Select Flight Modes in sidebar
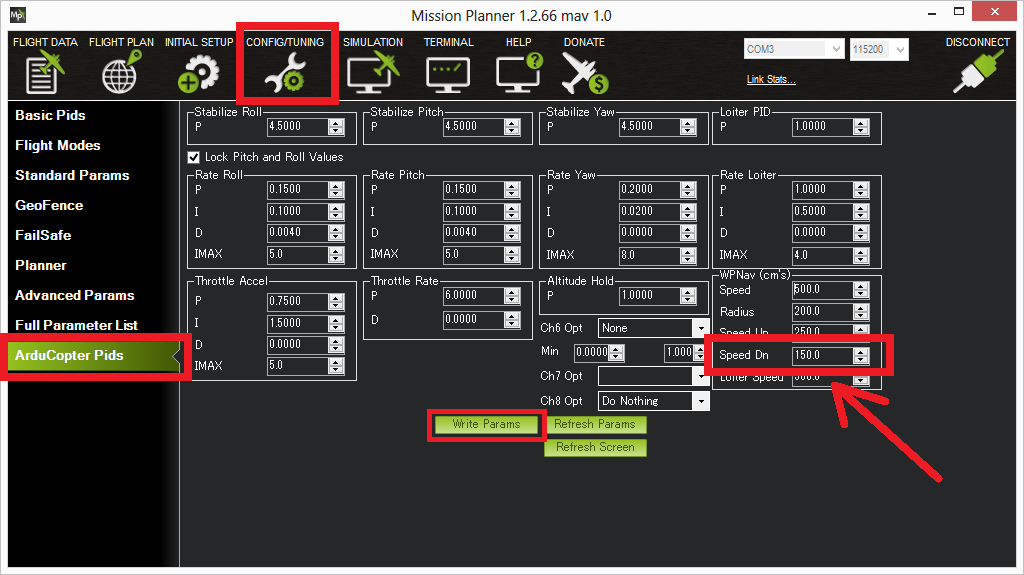The image size is (1024, 575). [58, 145]
